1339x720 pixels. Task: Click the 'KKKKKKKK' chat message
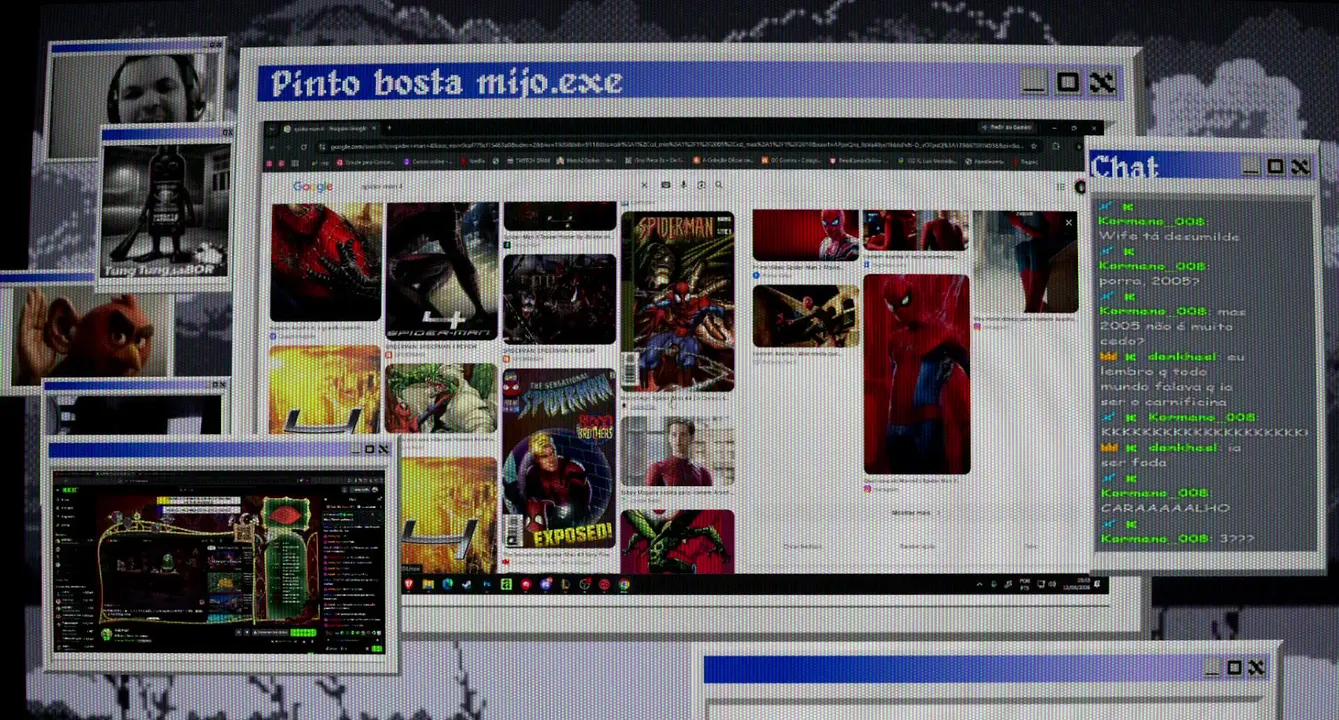(1203, 432)
